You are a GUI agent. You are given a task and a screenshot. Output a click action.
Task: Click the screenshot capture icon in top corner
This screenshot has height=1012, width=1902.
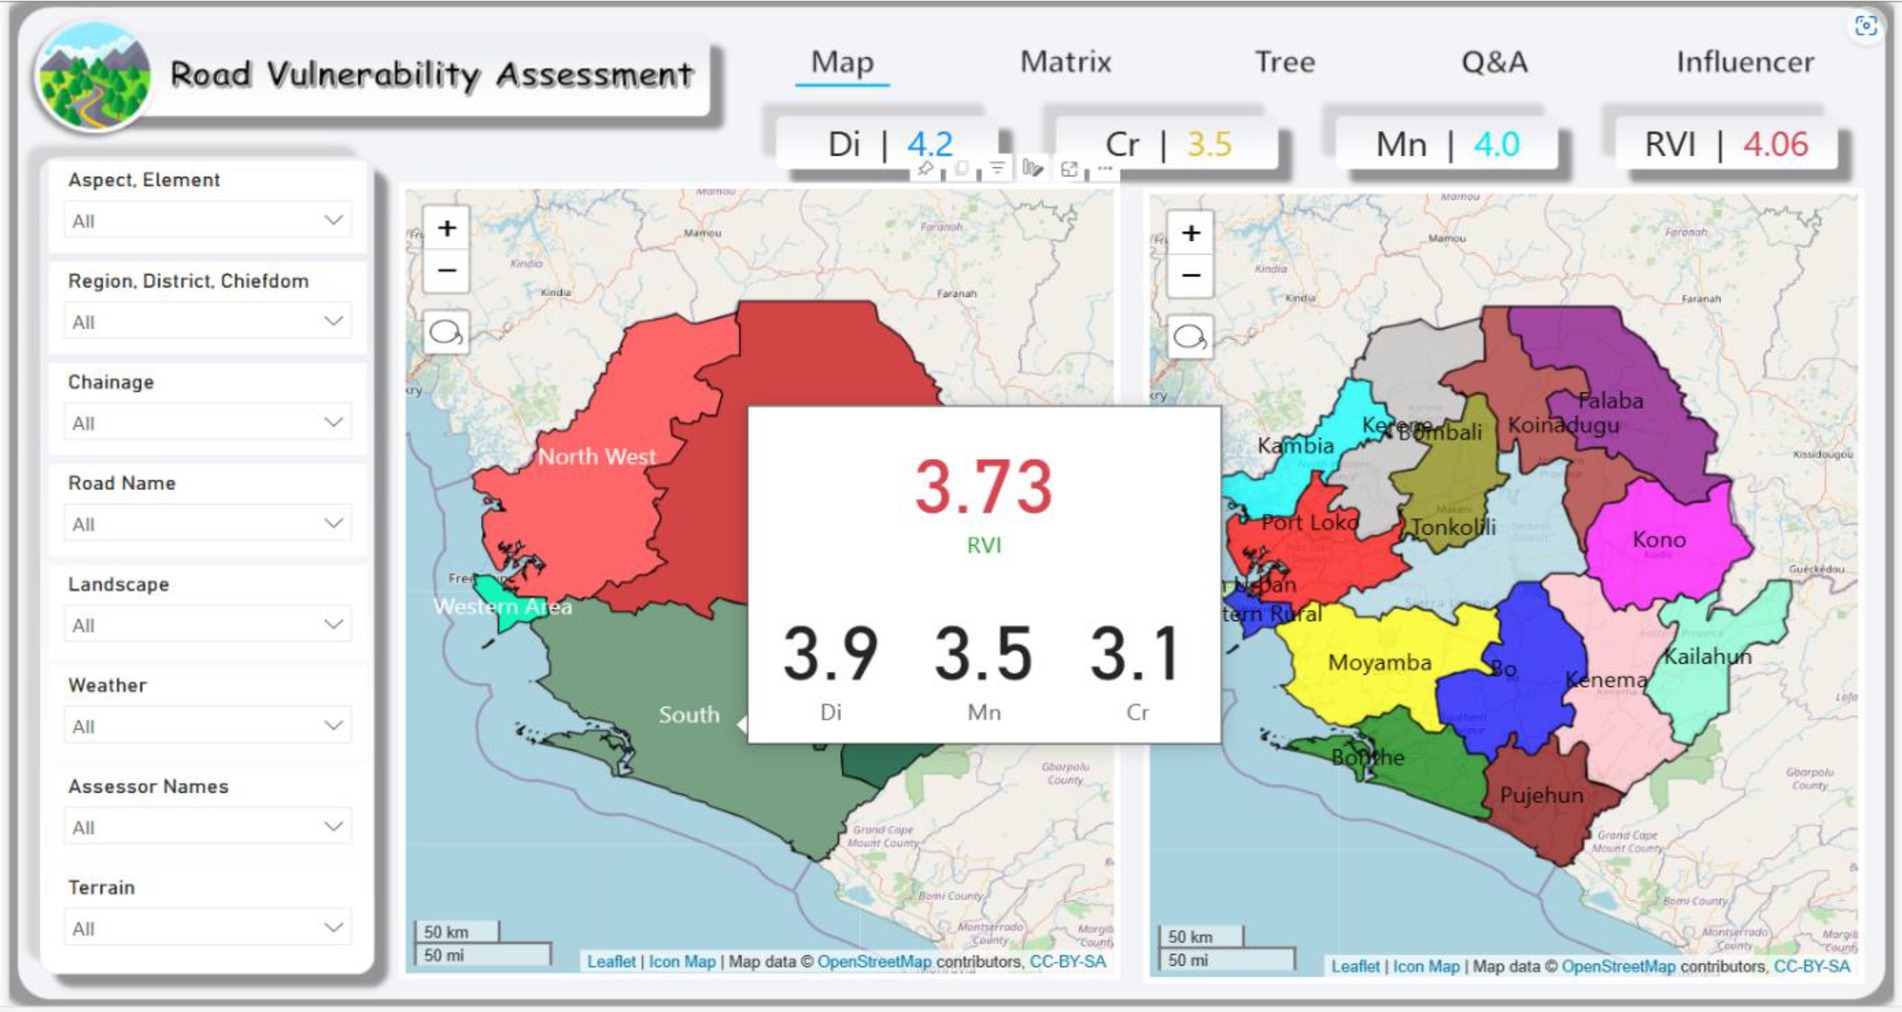click(x=1866, y=26)
